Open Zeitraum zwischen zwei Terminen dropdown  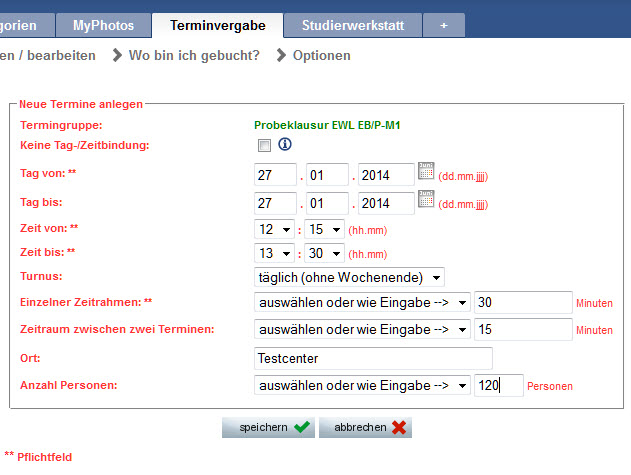click(362, 329)
